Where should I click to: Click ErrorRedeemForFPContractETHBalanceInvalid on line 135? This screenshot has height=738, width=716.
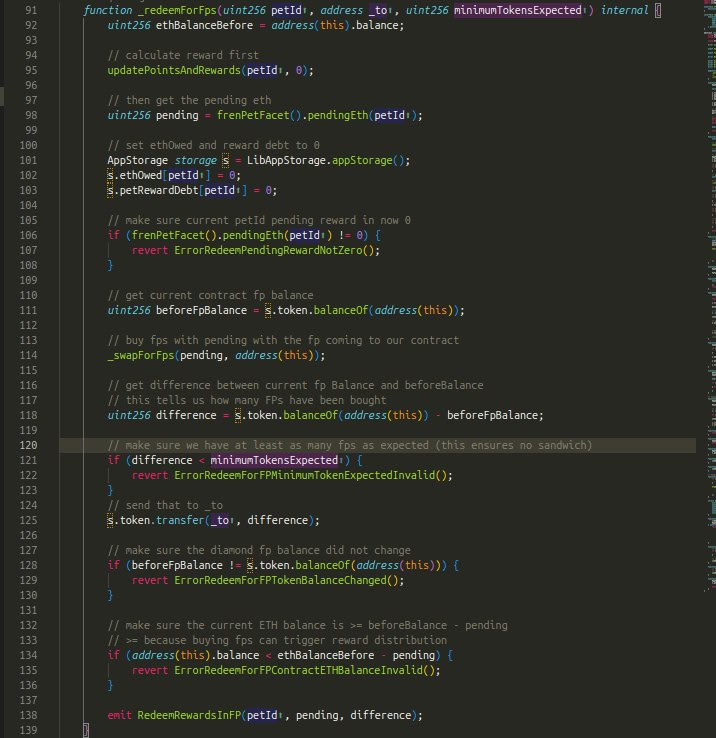(x=298, y=670)
